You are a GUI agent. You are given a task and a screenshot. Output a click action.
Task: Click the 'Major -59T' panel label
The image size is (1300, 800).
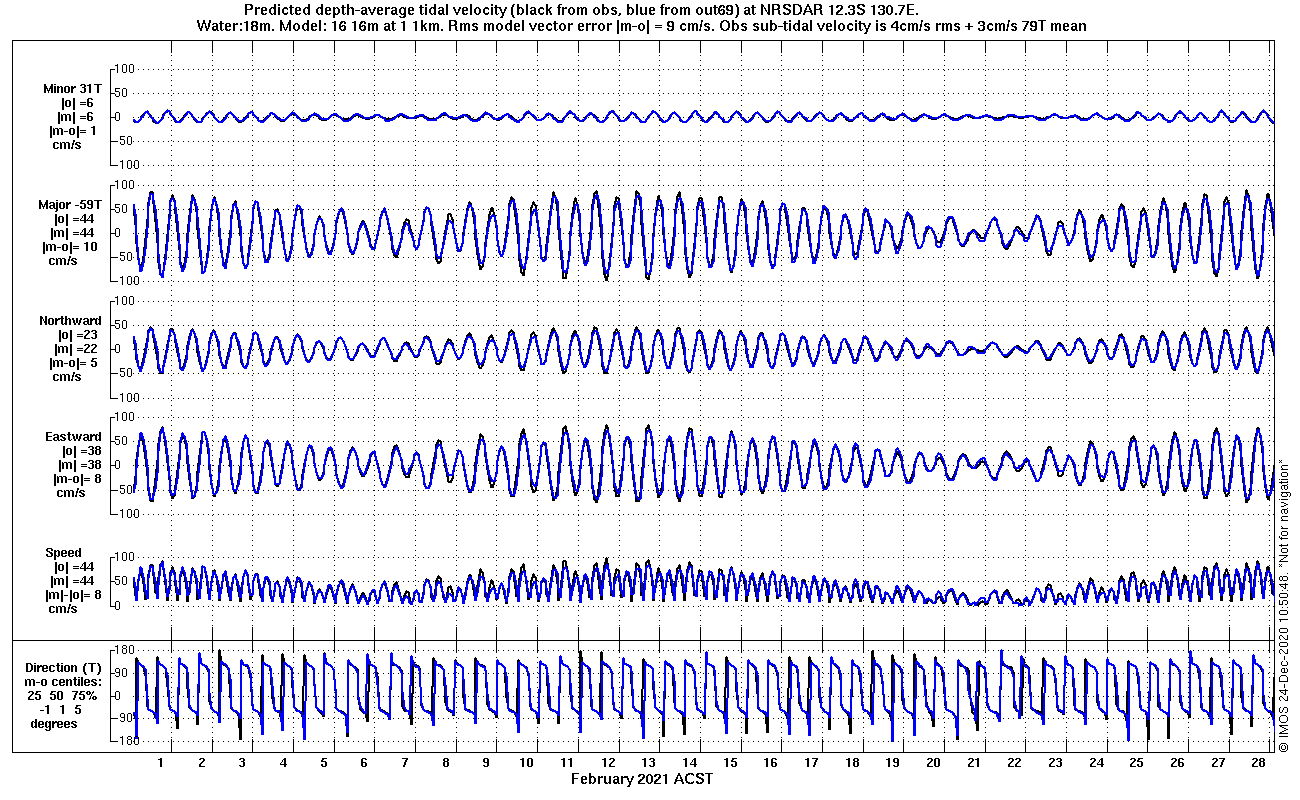[72, 205]
